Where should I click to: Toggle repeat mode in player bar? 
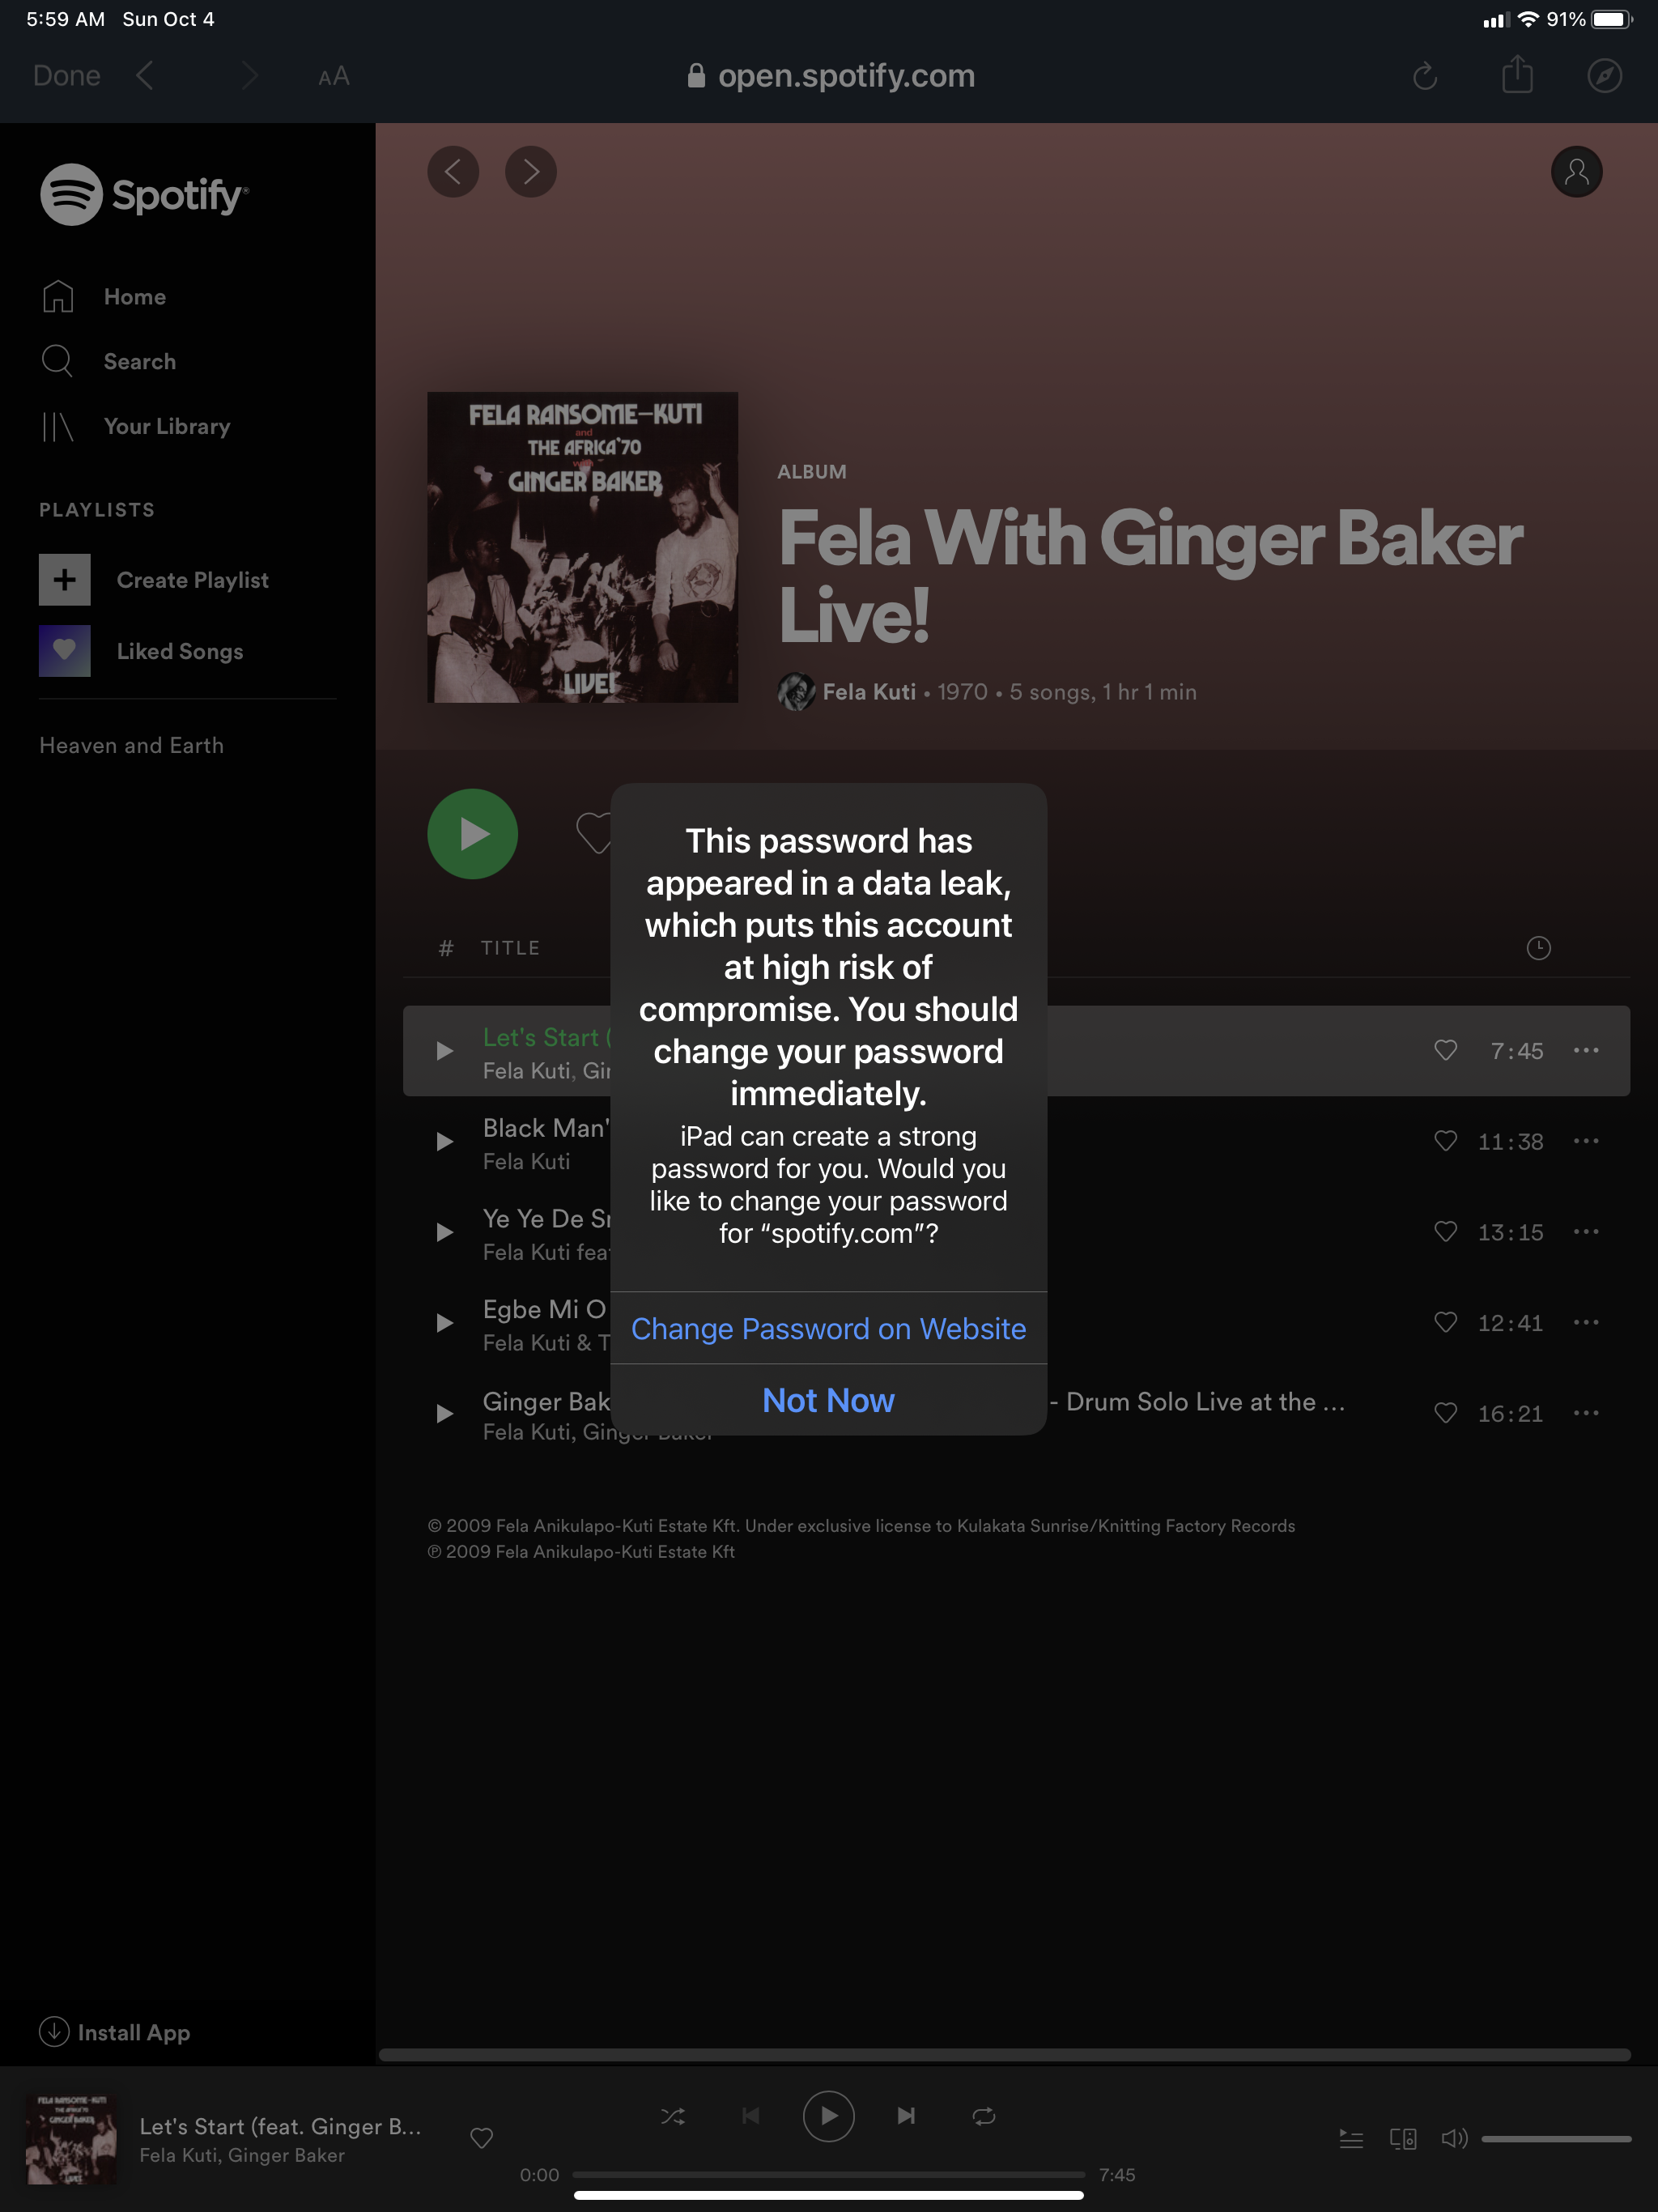pos(983,2116)
